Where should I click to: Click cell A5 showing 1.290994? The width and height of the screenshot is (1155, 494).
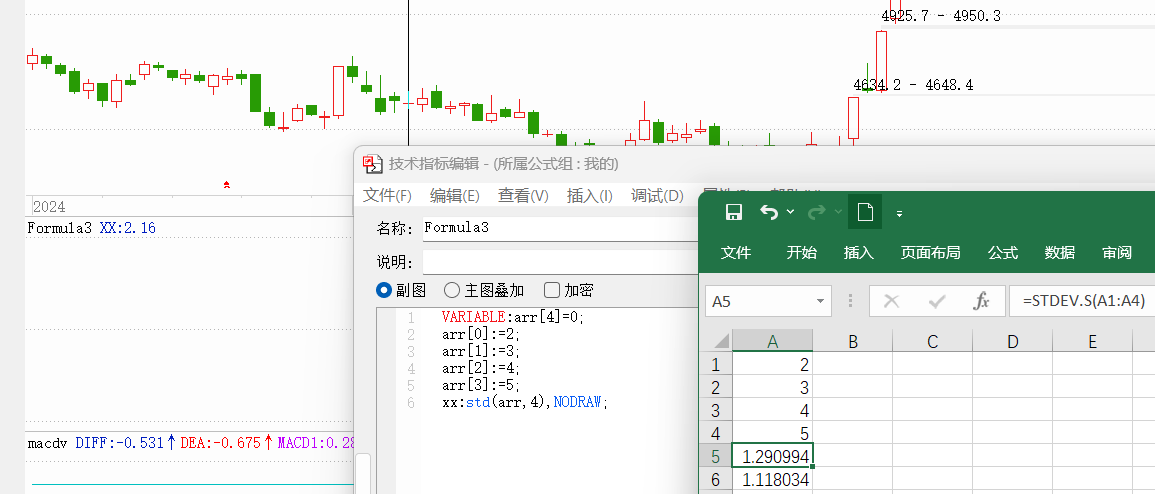click(x=773, y=456)
